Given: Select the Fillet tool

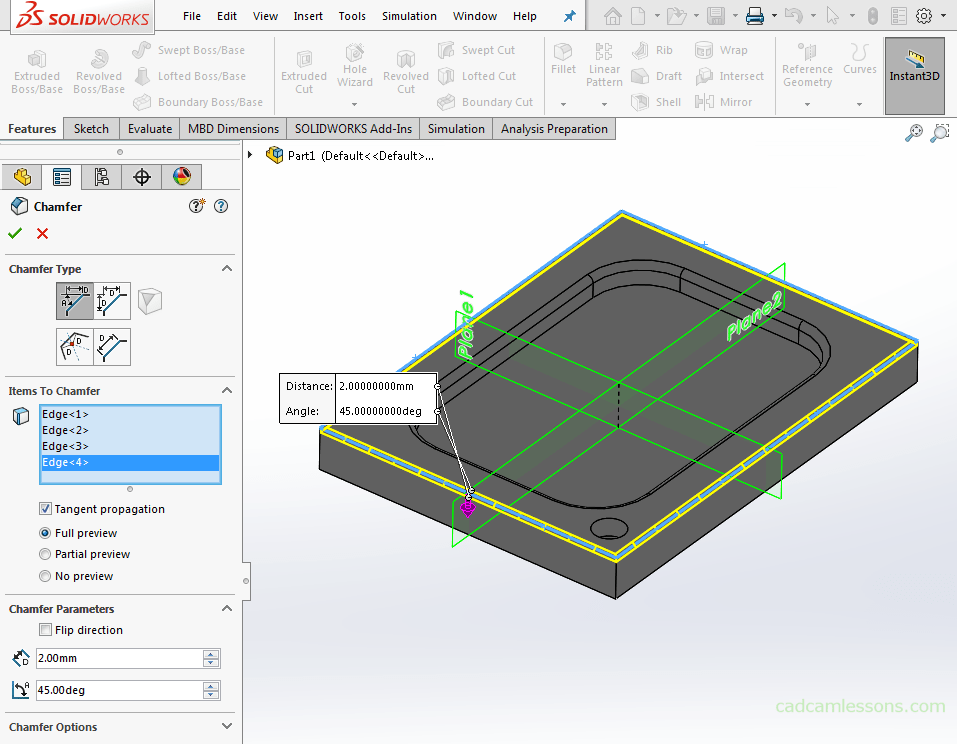Looking at the screenshot, I should (x=563, y=59).
